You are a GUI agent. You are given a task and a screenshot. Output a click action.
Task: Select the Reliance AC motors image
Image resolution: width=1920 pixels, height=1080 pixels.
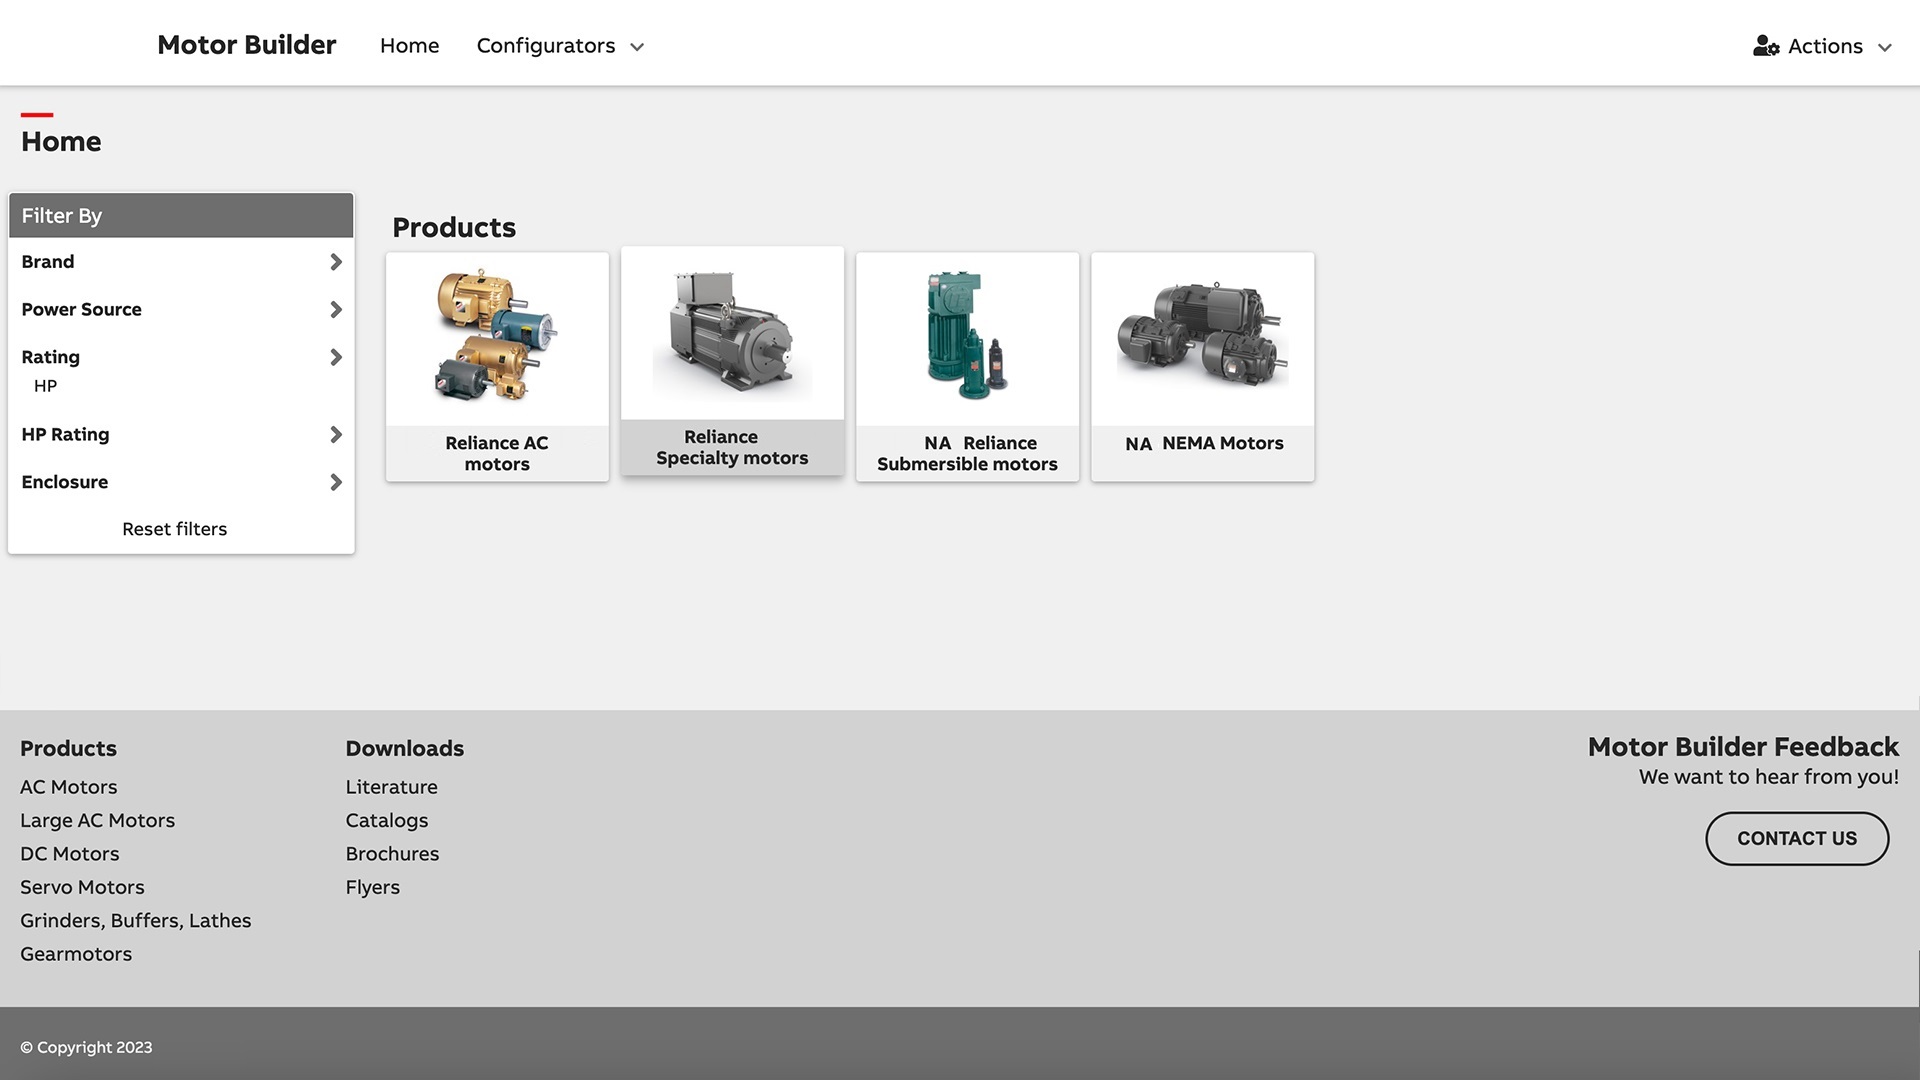tap(497, 336)
